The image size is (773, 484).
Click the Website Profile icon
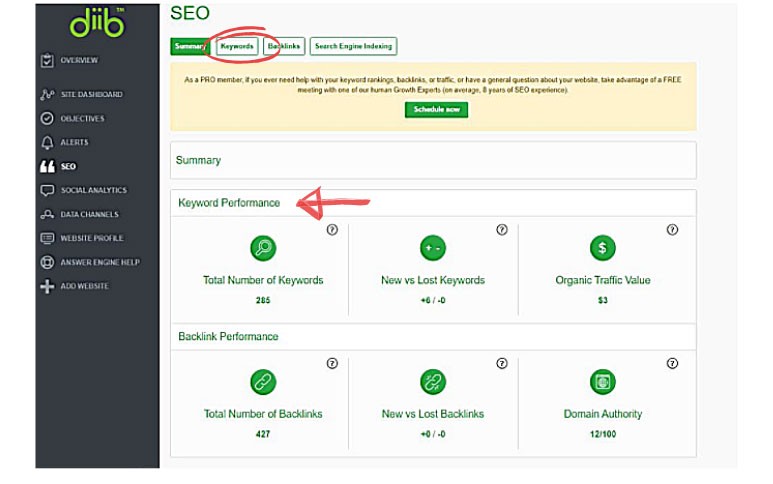coord(47,238)
